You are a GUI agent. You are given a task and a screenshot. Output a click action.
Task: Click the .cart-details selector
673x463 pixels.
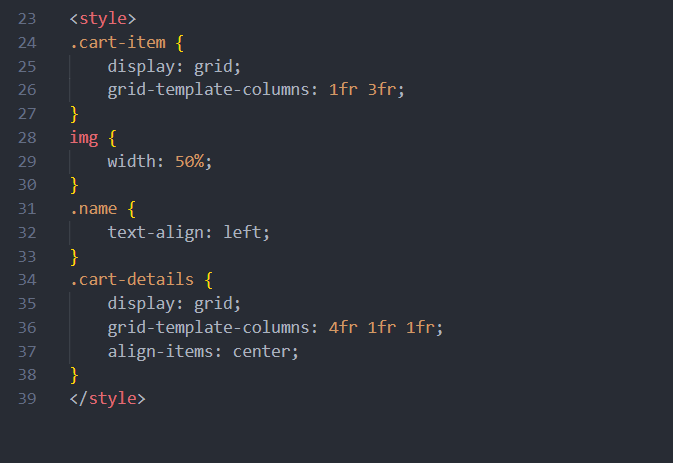131,280
